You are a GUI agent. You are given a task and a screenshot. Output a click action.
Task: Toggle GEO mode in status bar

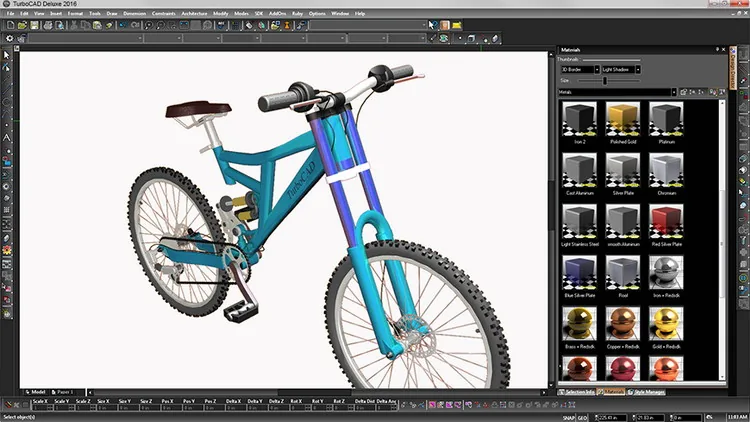click(582, 418)
